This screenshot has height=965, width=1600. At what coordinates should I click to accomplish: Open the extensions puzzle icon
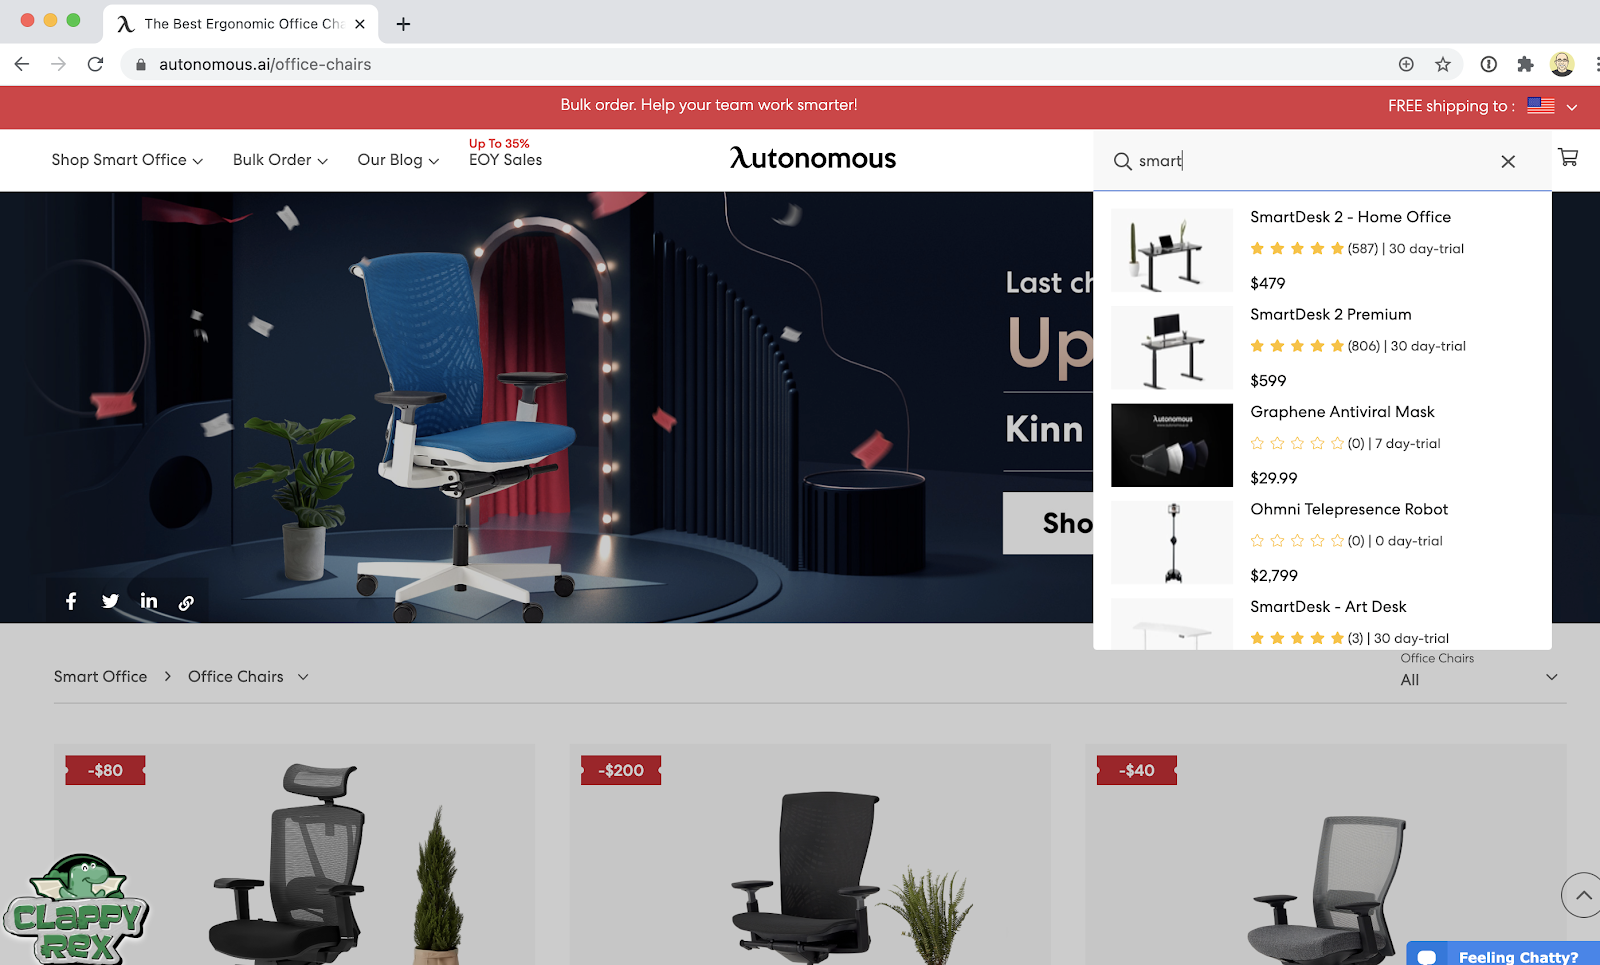[1525, 64]
